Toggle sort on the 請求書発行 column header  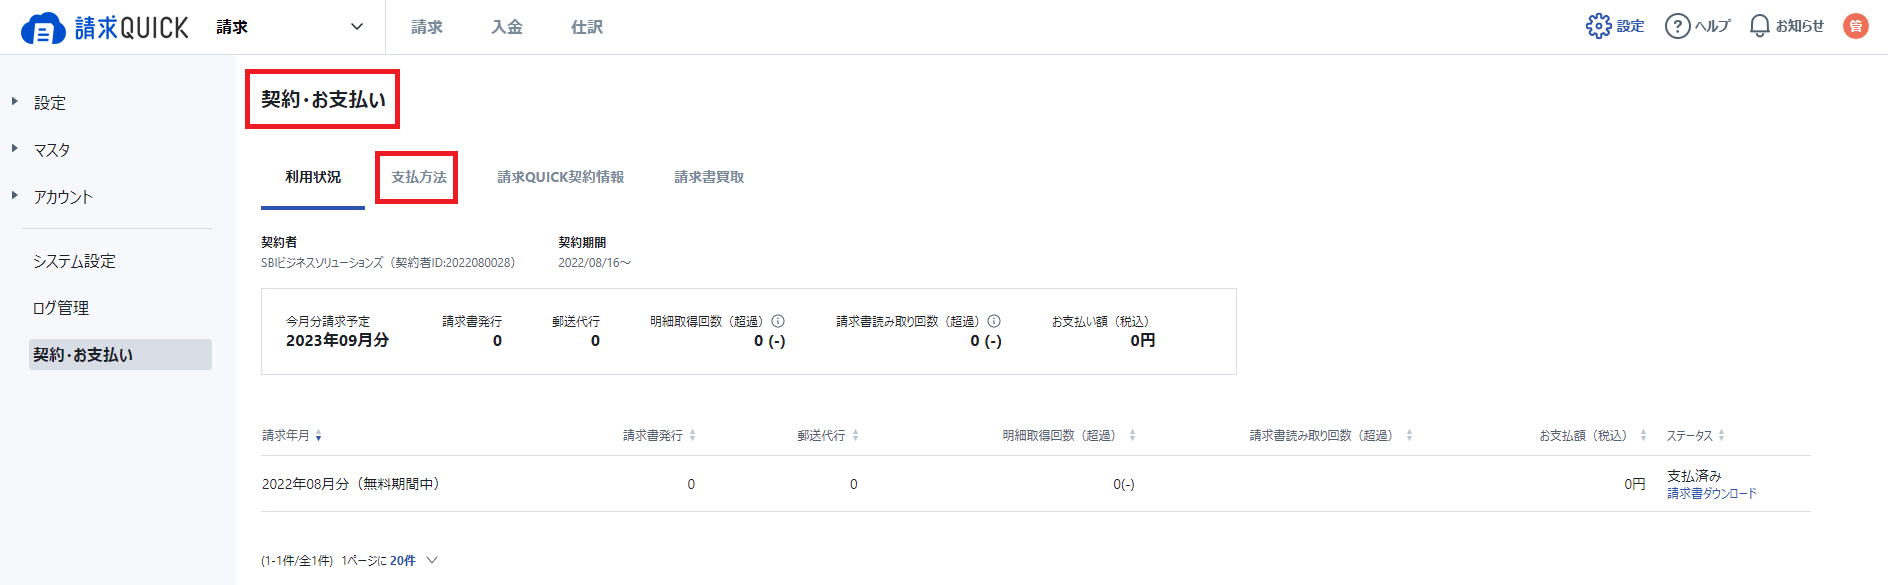click(x=691, y=435)
